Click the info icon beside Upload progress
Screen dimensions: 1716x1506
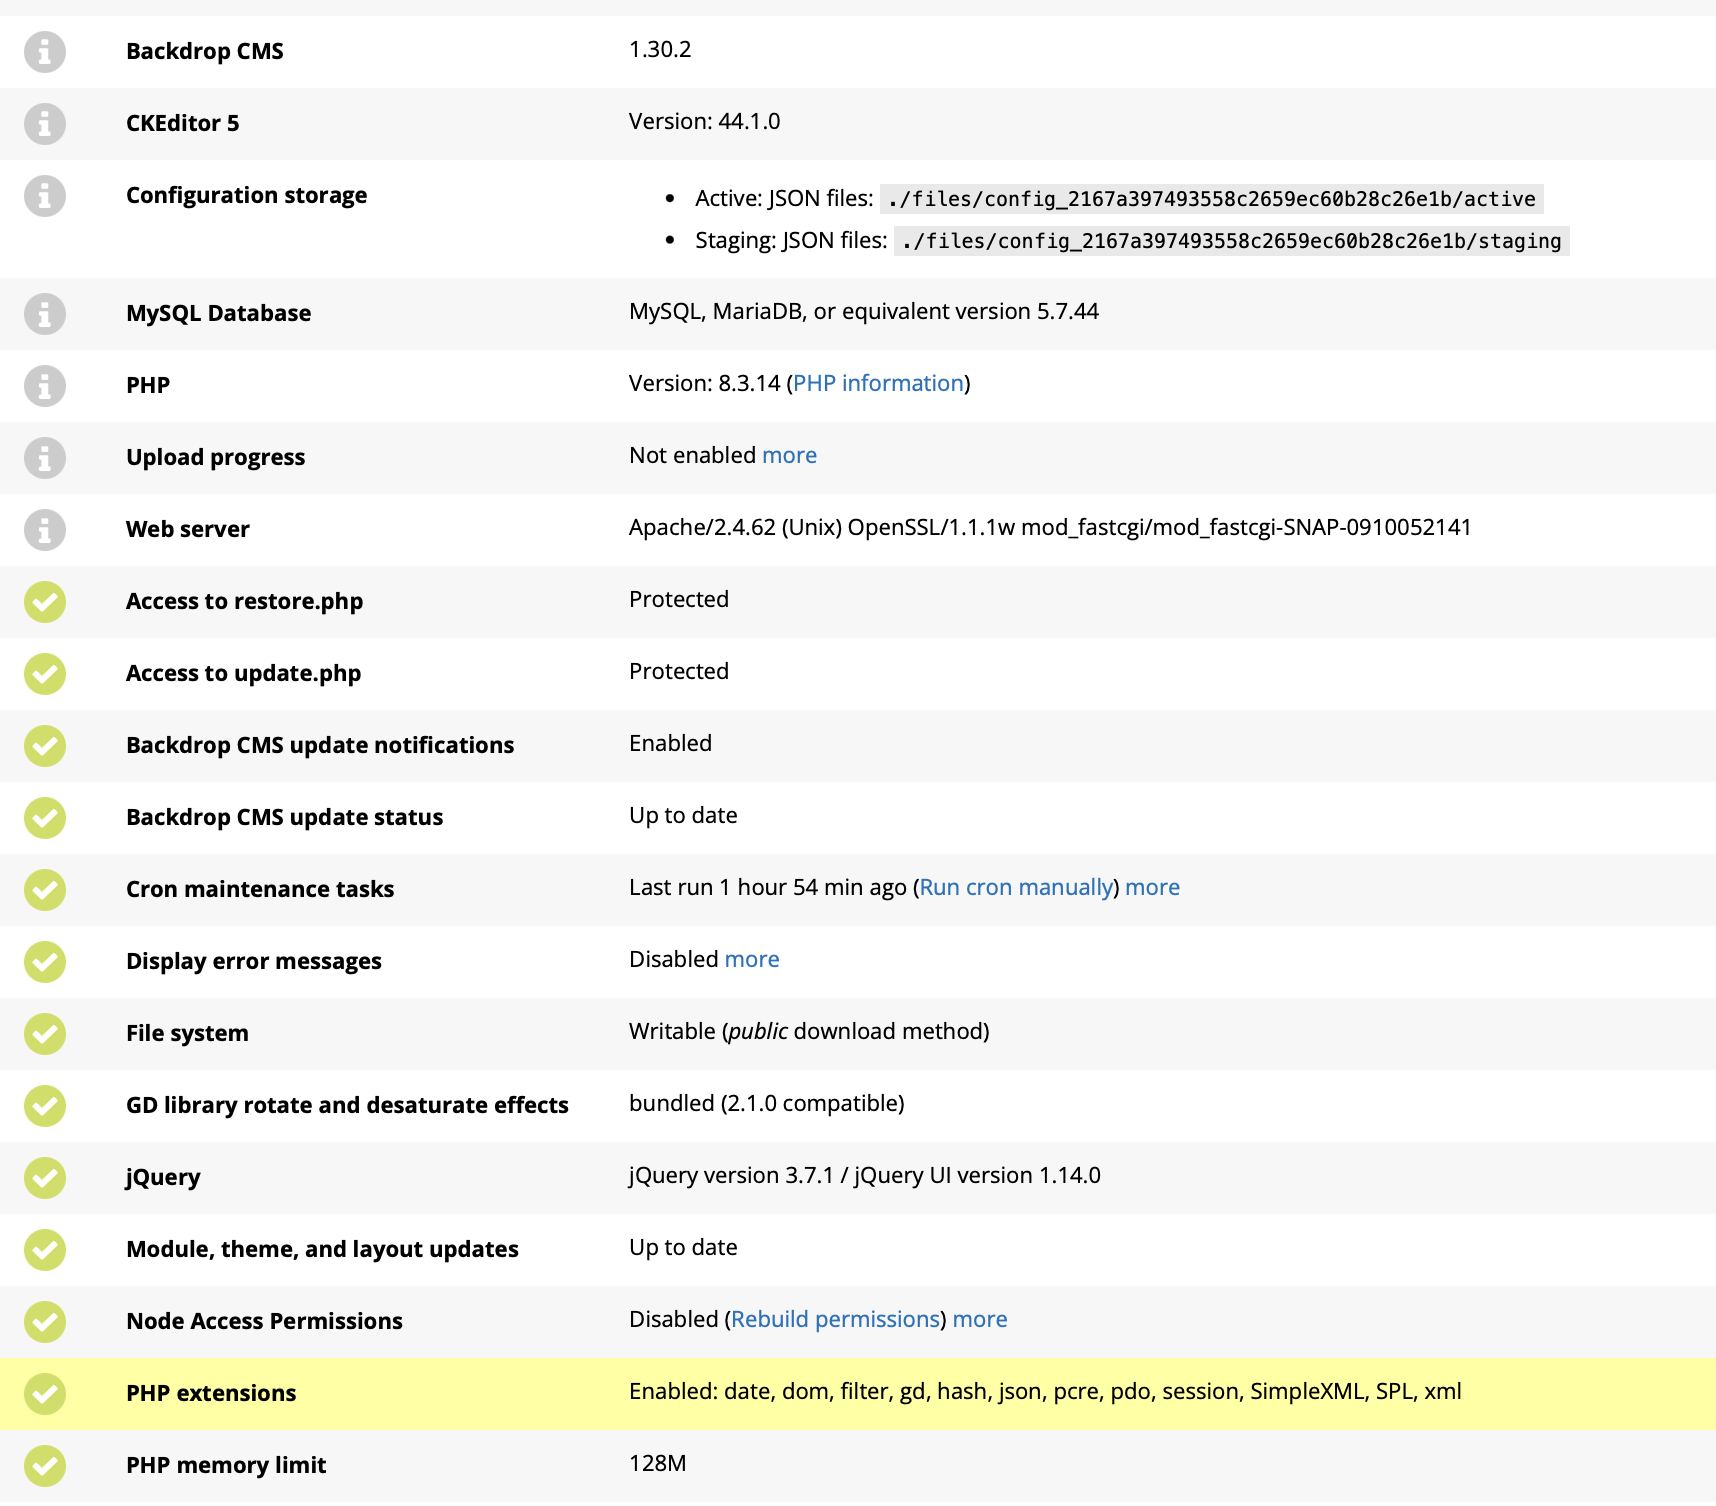(45, 458)
